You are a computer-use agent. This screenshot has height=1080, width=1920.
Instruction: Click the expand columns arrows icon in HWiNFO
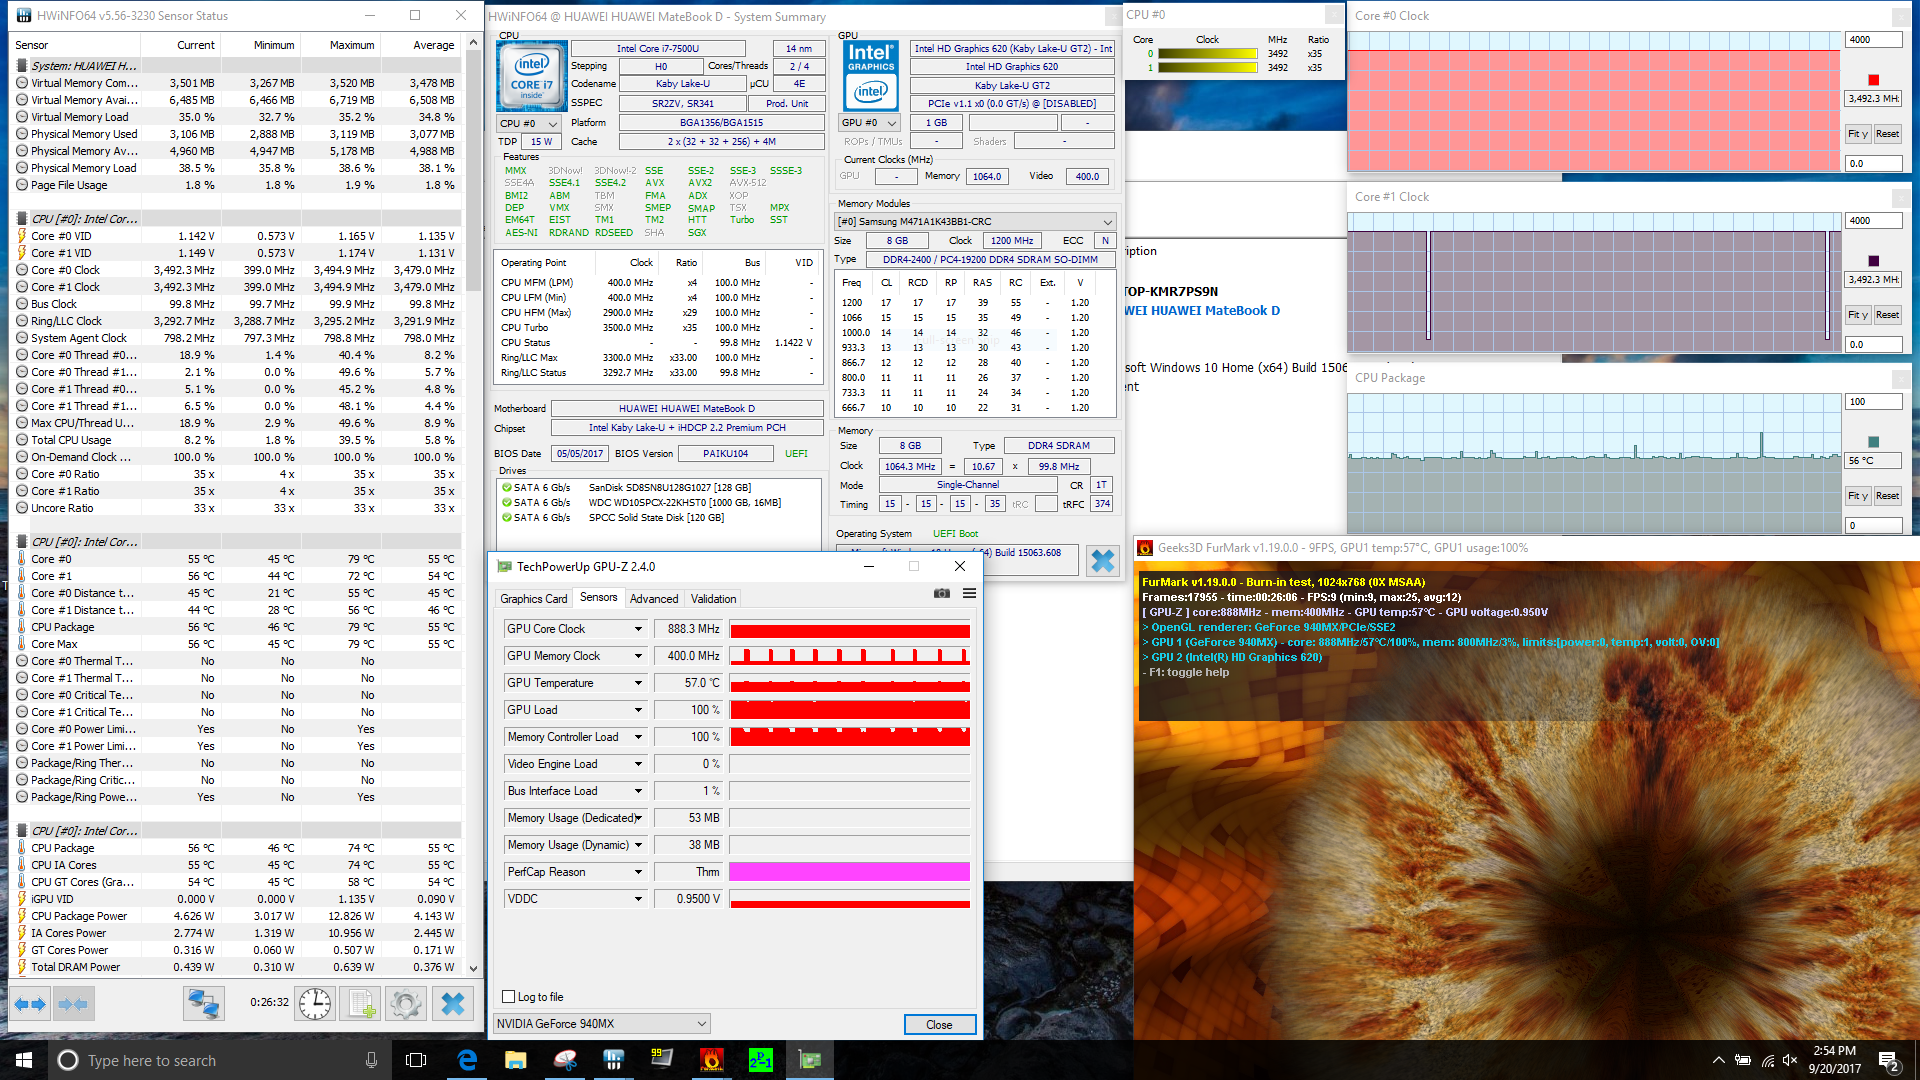tap(30, 1004)
